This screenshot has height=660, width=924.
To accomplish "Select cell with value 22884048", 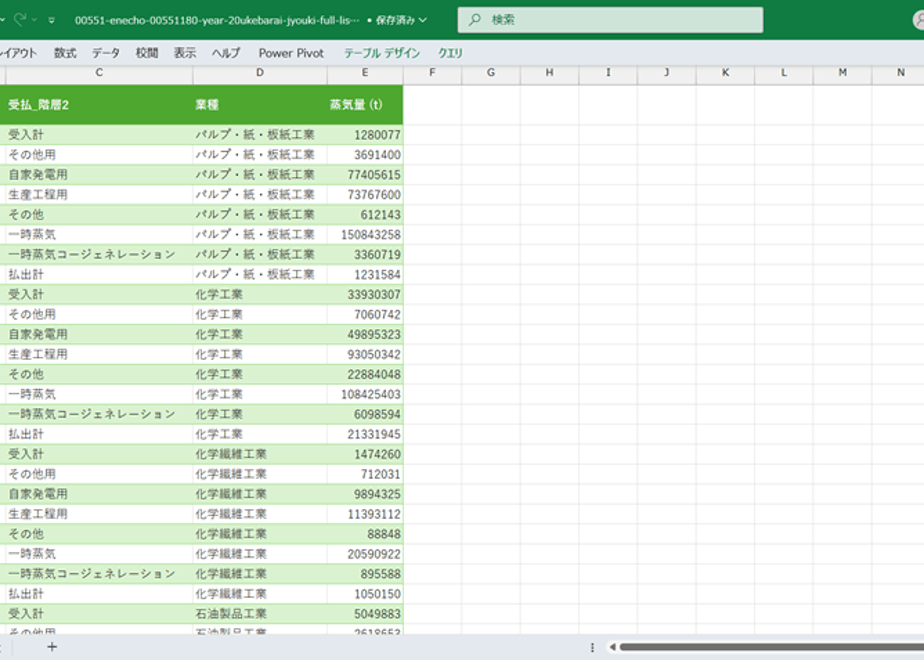I will click(365, 374).
